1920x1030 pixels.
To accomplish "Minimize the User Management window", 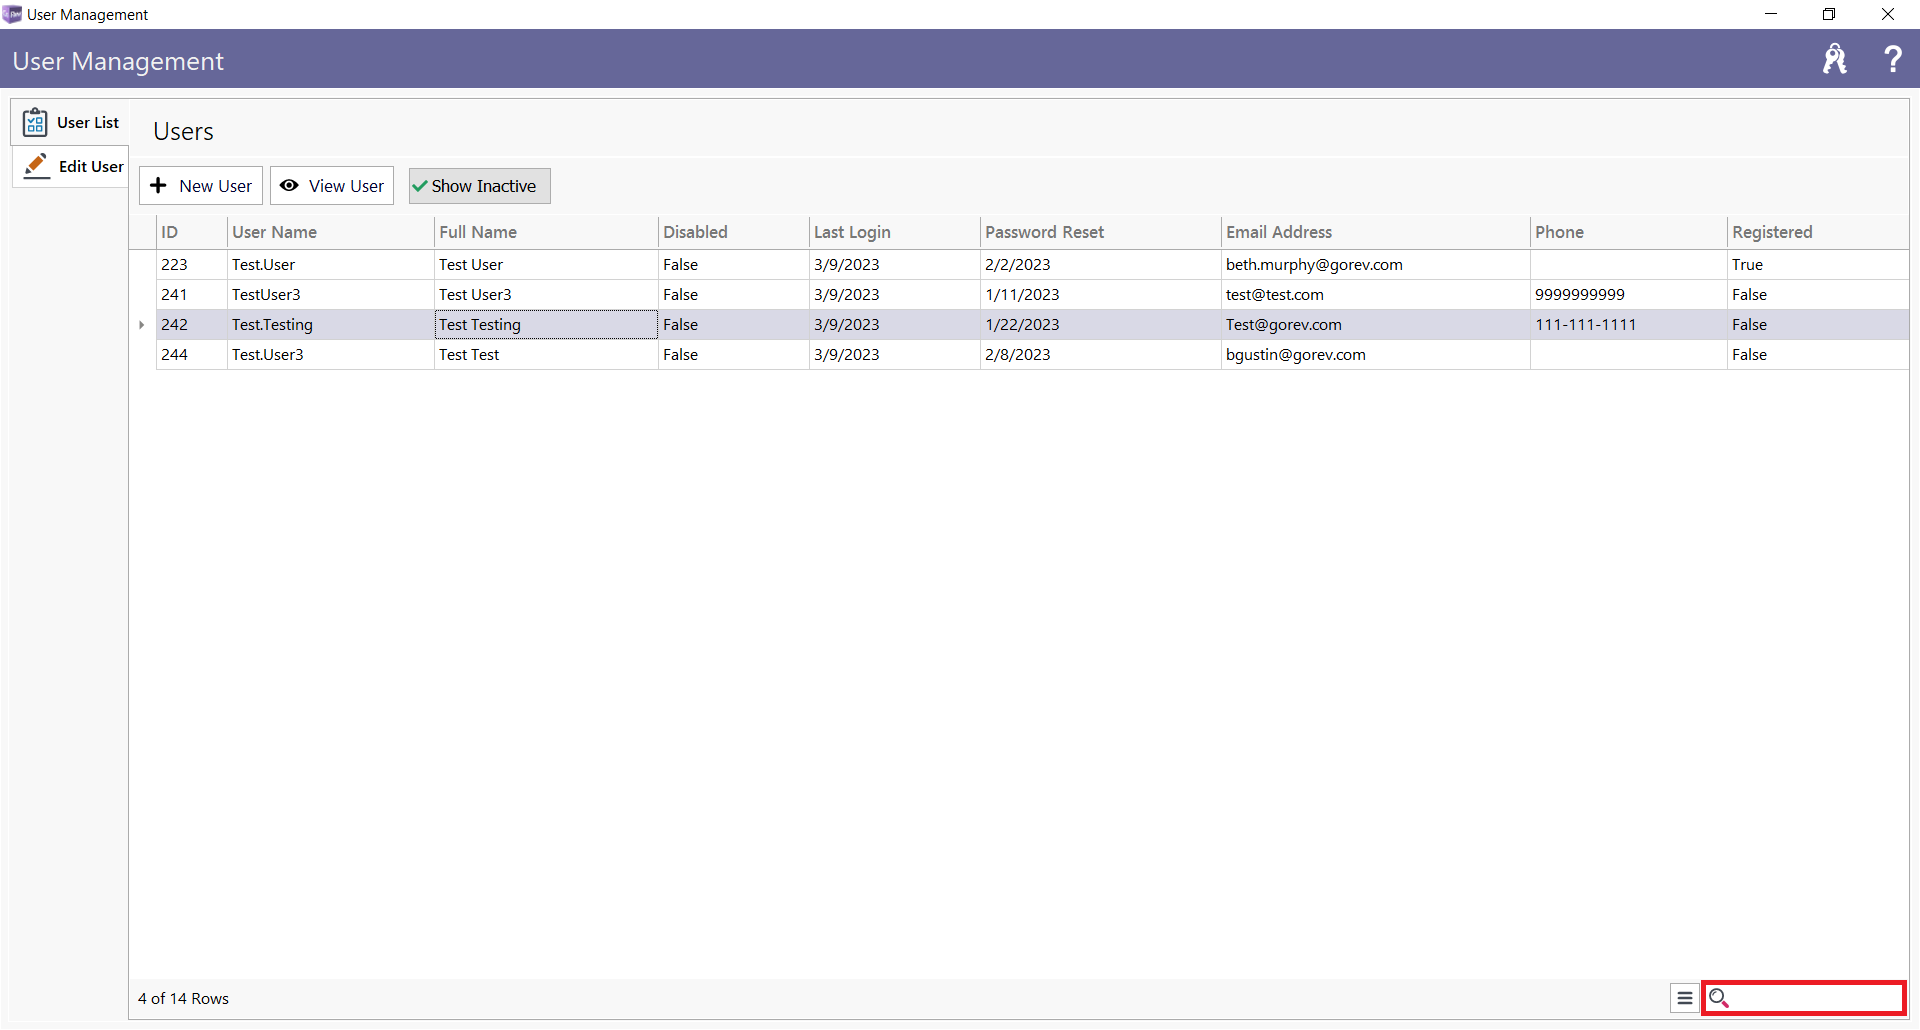I will click(x=1771, y=14).
